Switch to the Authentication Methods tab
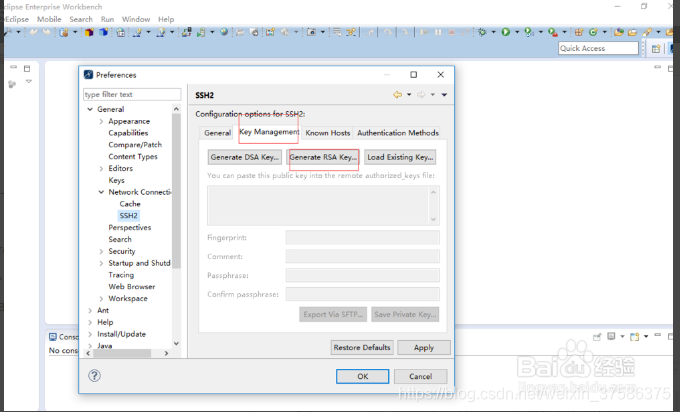The height and width of the screenshot is (412, 680). tap(398, 133)
